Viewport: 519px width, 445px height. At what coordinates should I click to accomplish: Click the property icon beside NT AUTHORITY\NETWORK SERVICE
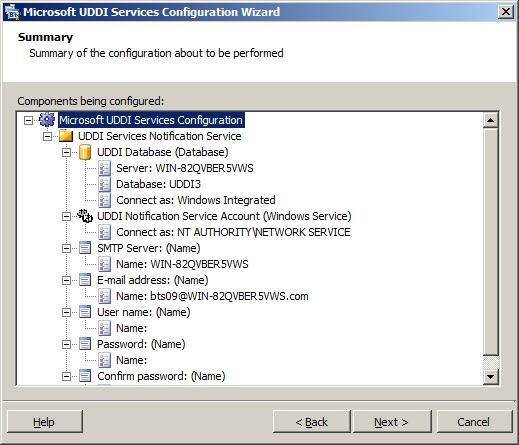tap(104, 232)
